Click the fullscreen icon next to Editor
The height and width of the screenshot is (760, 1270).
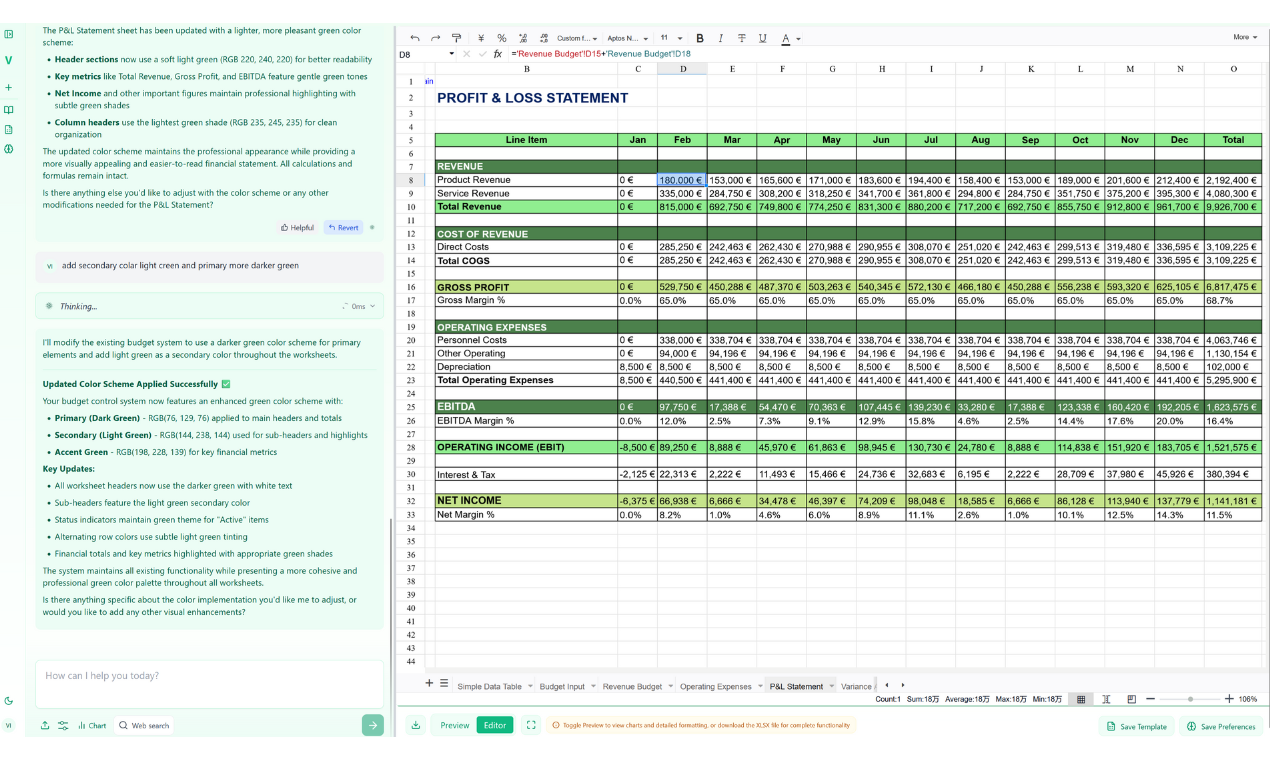tap(531, 725)
